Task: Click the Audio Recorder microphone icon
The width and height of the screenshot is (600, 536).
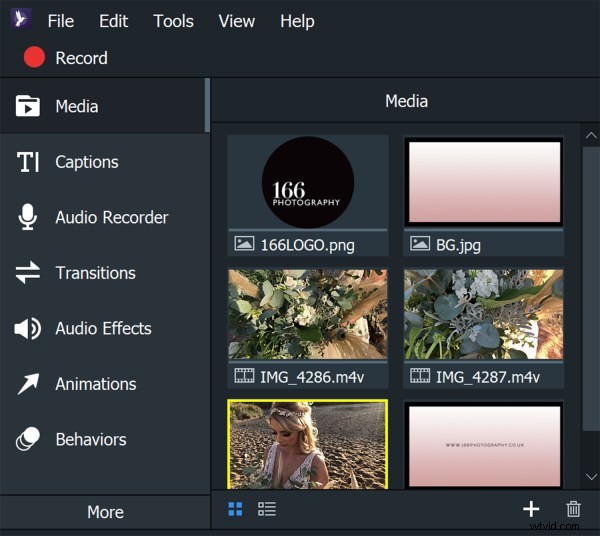Action: point(28,217)
